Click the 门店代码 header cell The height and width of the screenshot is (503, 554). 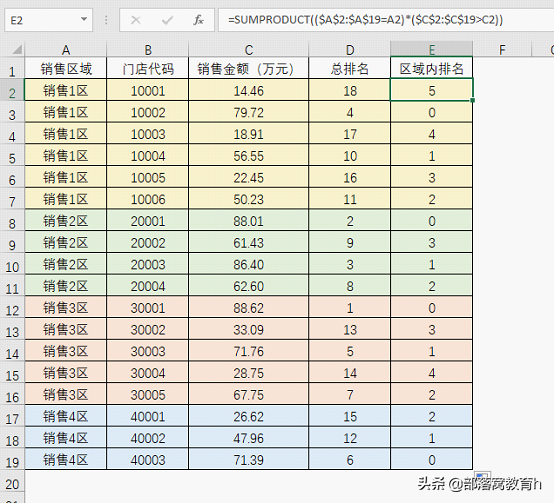click(148, 68)
